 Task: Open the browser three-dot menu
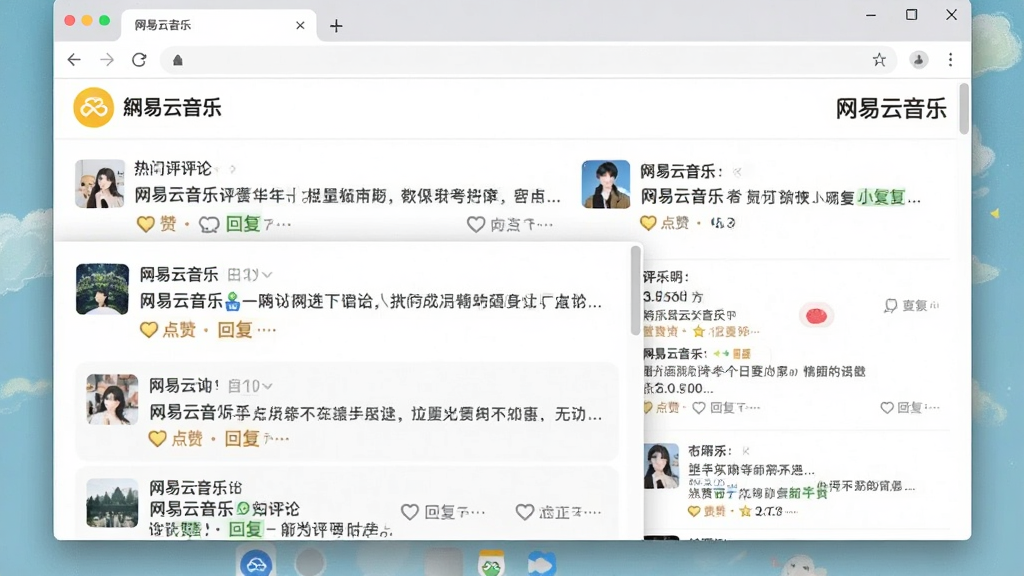pyautogui.click(x=950, y=60)
